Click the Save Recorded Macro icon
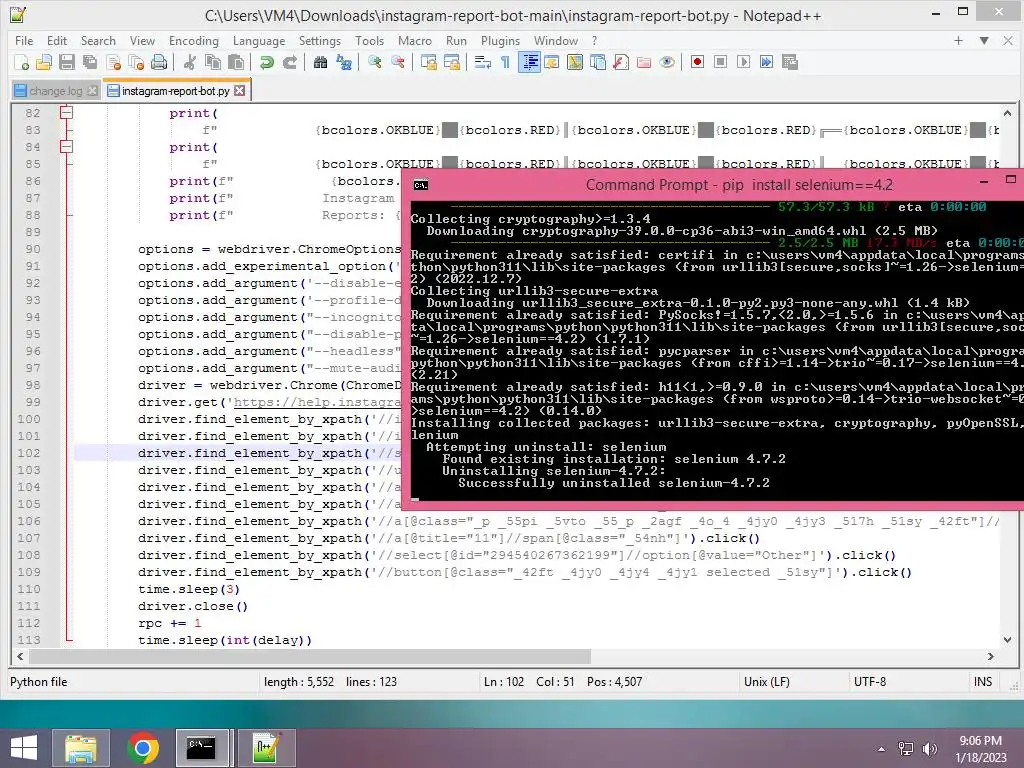This screenshot has height=768, width=1024. point(790,62)
